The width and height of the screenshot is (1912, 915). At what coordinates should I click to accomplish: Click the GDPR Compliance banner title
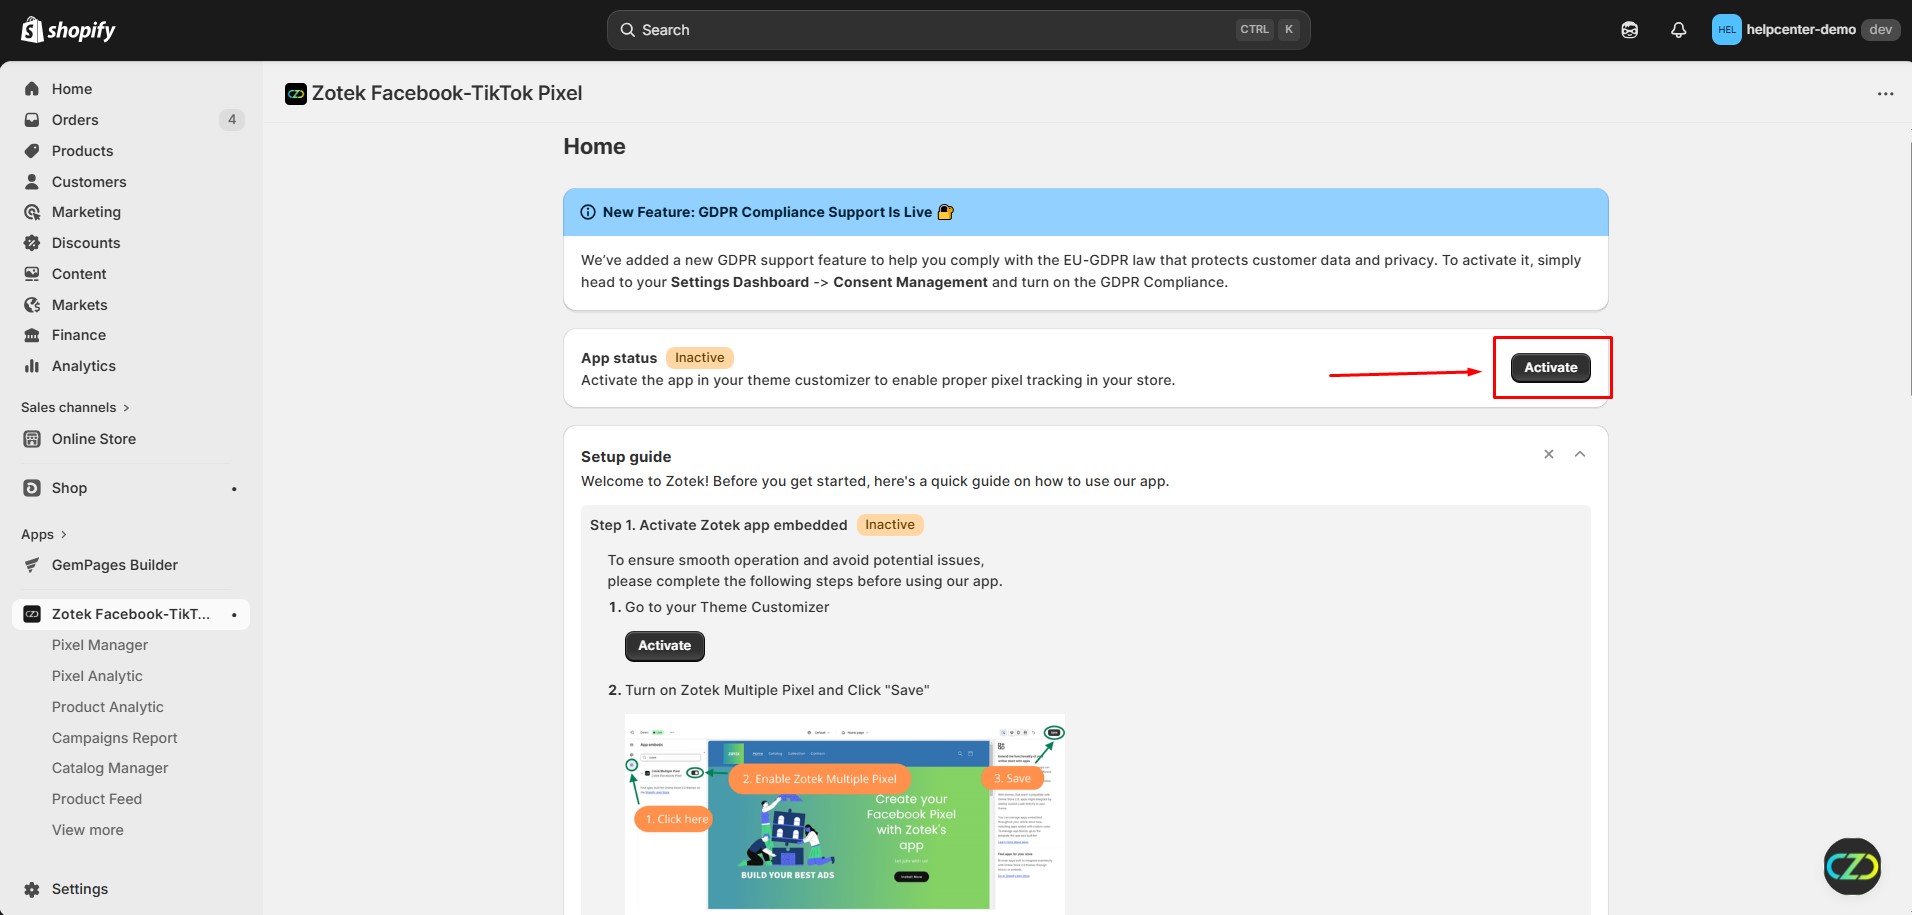[767, 212]
